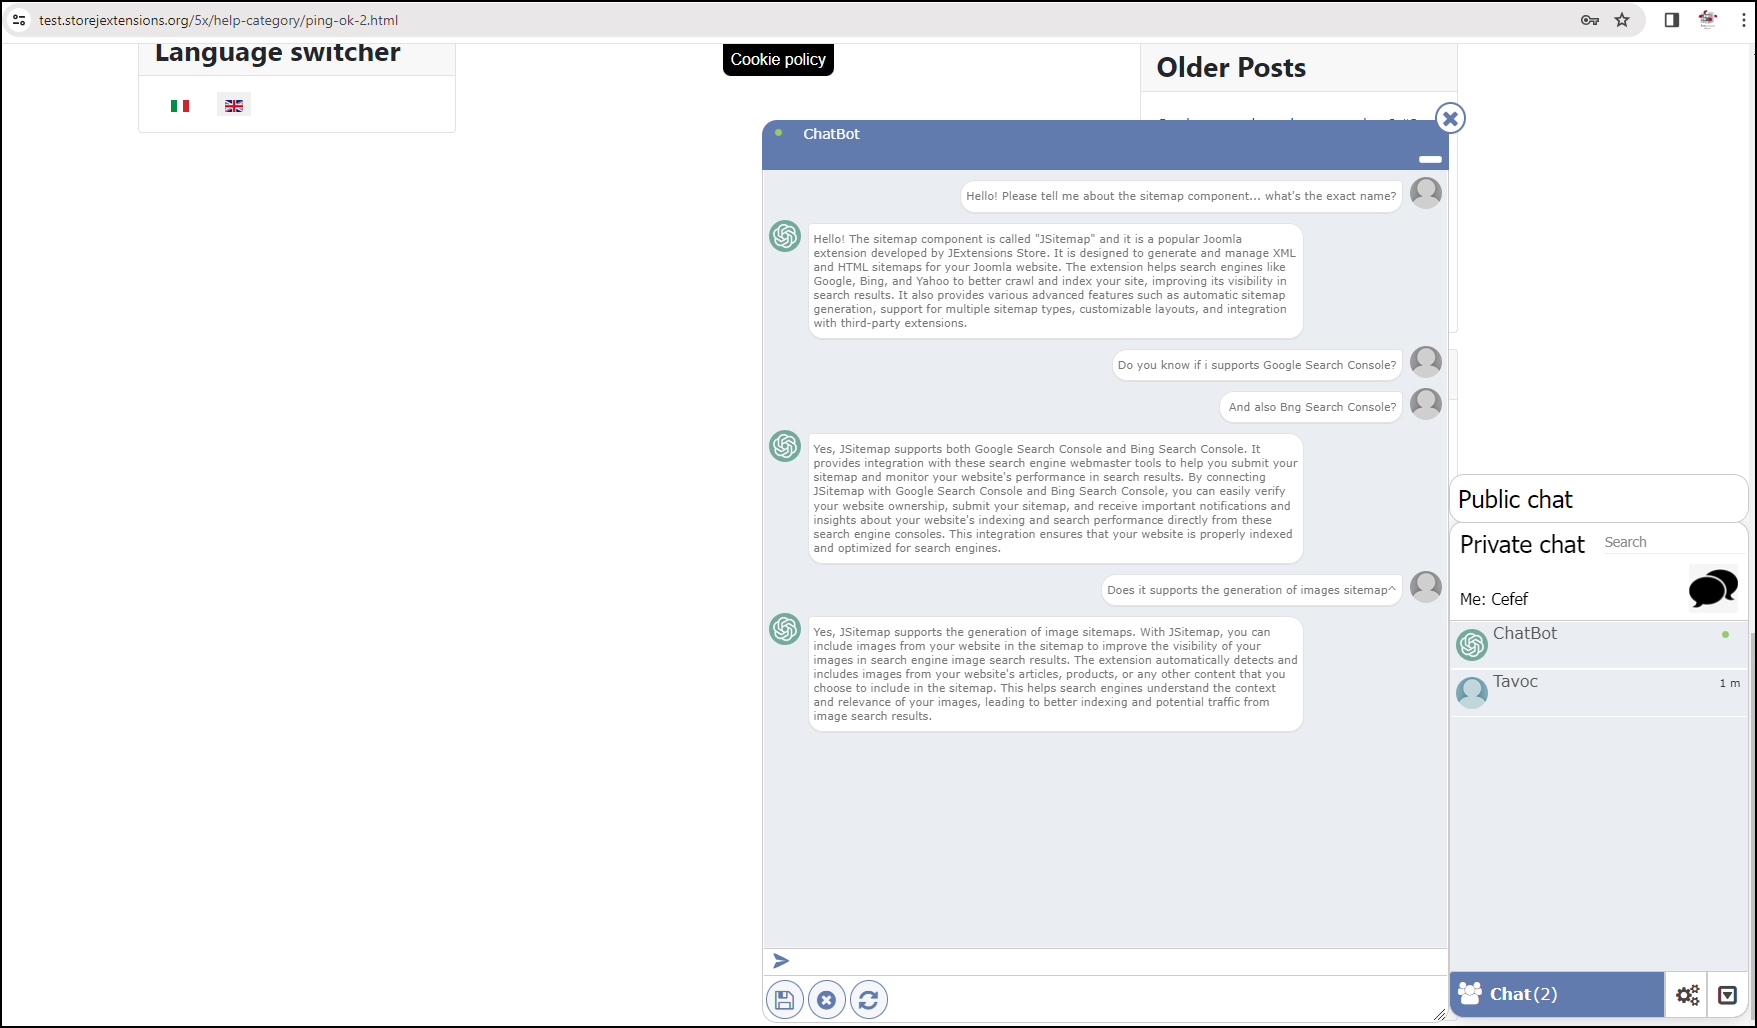Send the chat message with the arrow icon

(x=781, y=961)
